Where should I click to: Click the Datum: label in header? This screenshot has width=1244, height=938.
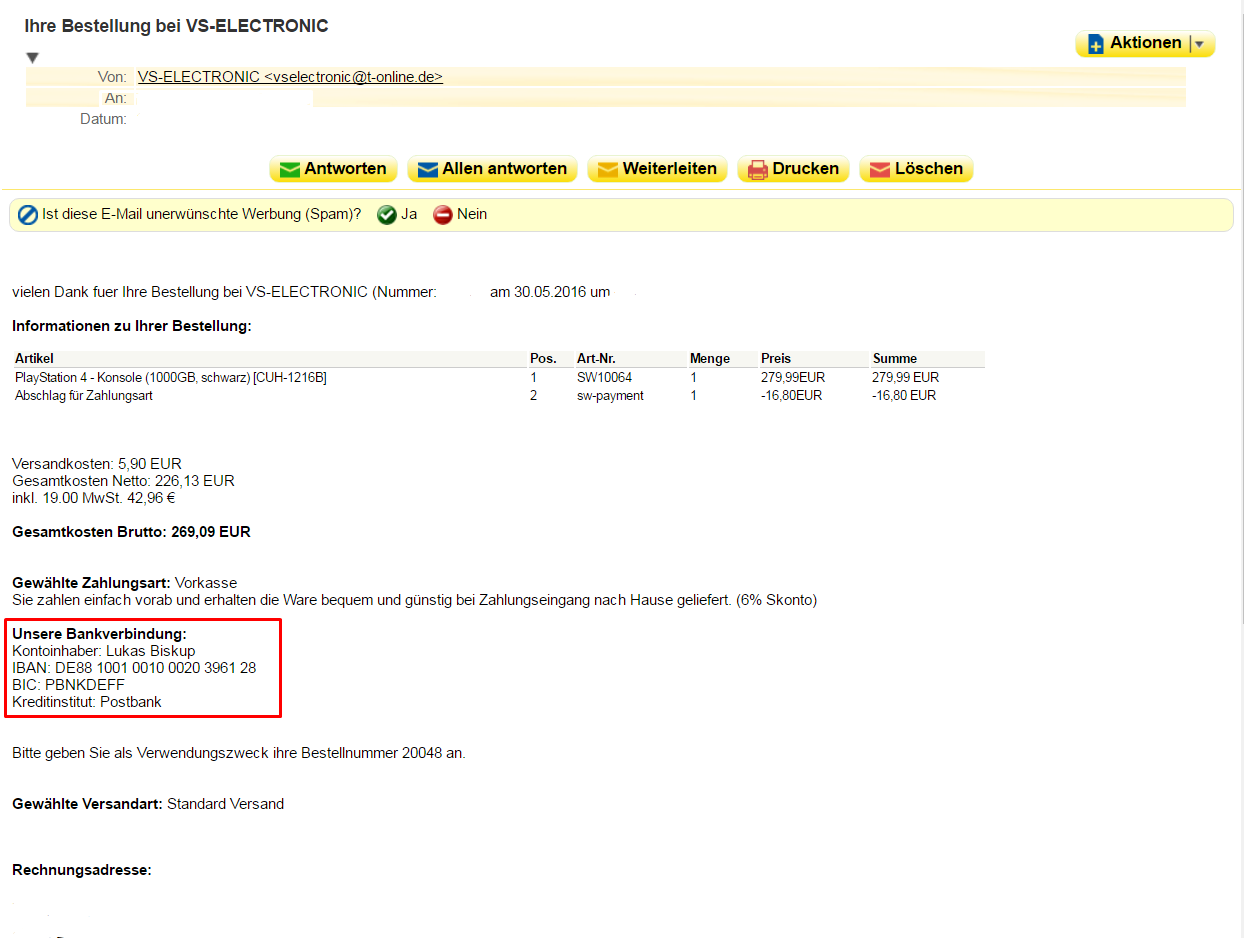click(103, 119)
